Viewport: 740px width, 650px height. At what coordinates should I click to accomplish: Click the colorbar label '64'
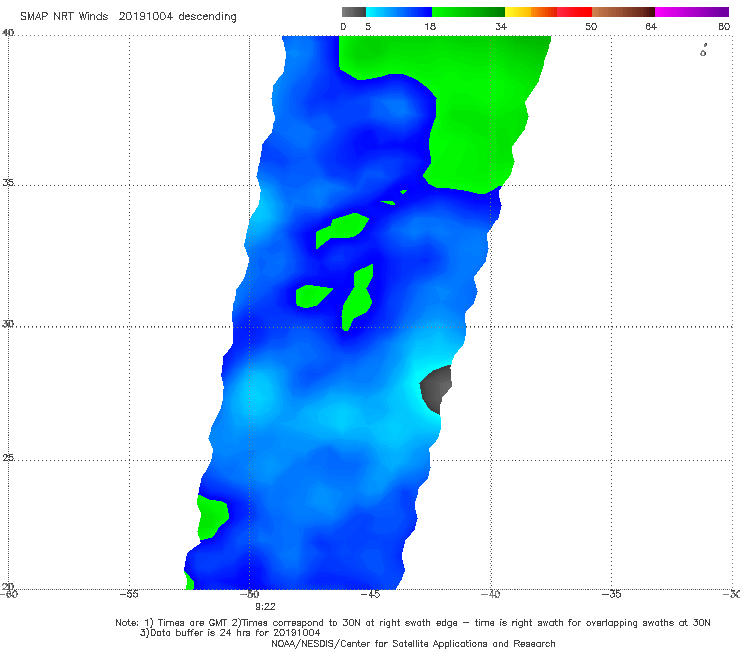(x=651, y=26)
